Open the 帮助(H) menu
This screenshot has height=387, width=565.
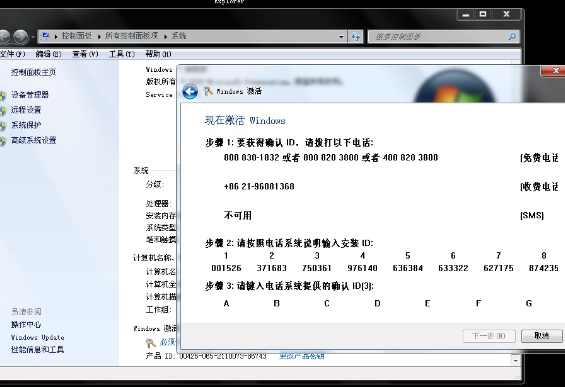pos(158,54)
